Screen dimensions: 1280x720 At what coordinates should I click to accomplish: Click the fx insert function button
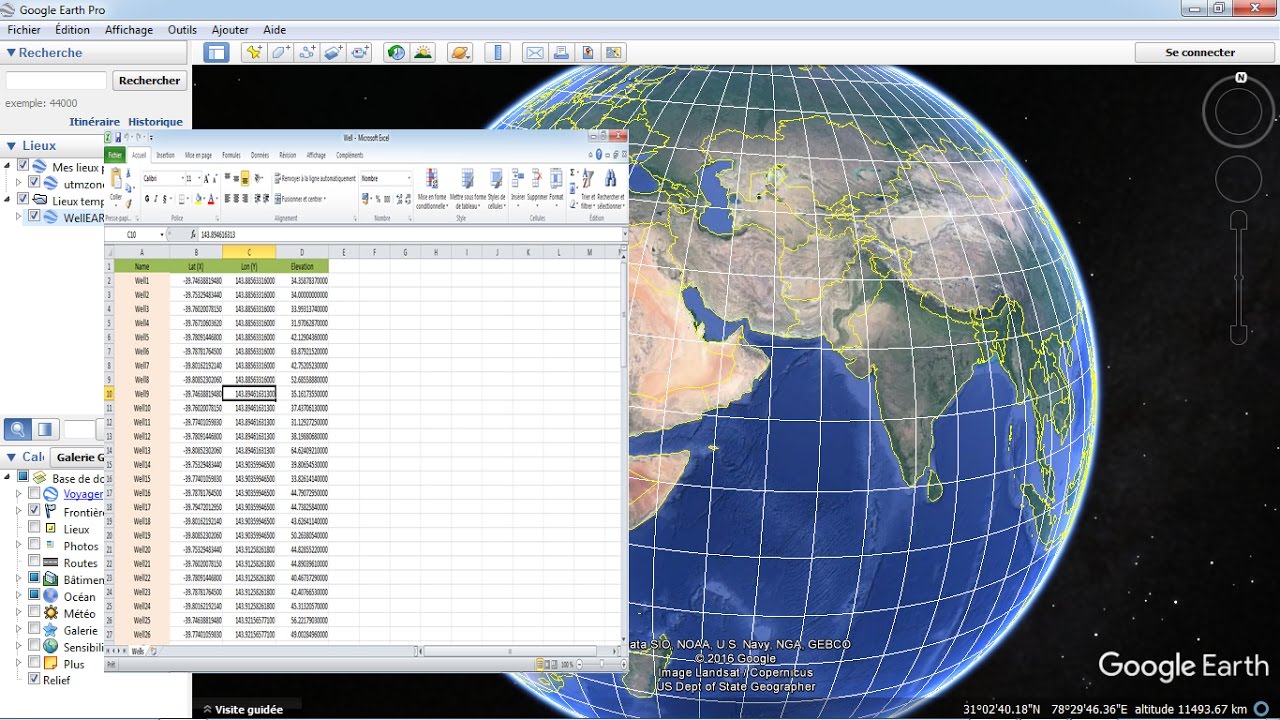tap(193, 235)
